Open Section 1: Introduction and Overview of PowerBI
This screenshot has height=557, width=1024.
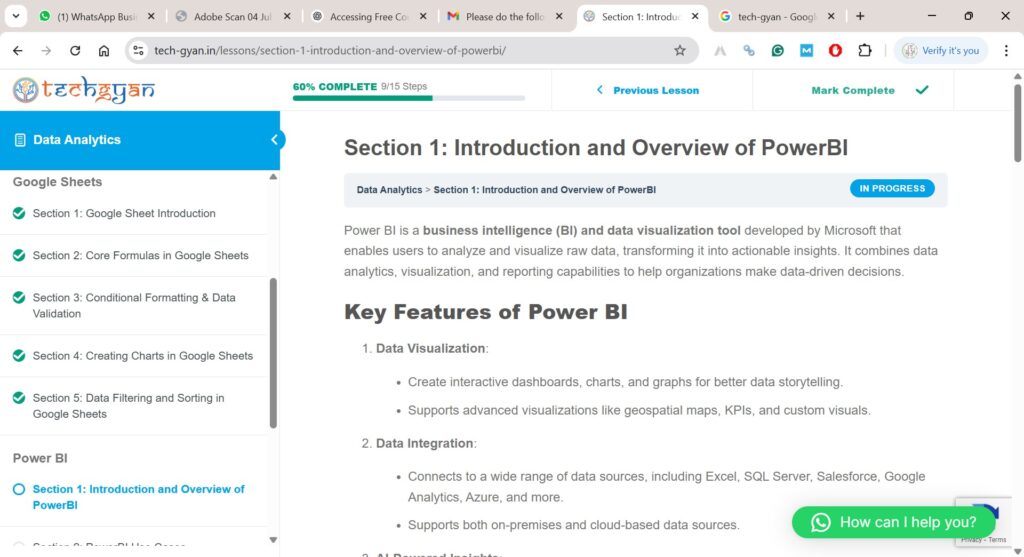tap(138, 497)
